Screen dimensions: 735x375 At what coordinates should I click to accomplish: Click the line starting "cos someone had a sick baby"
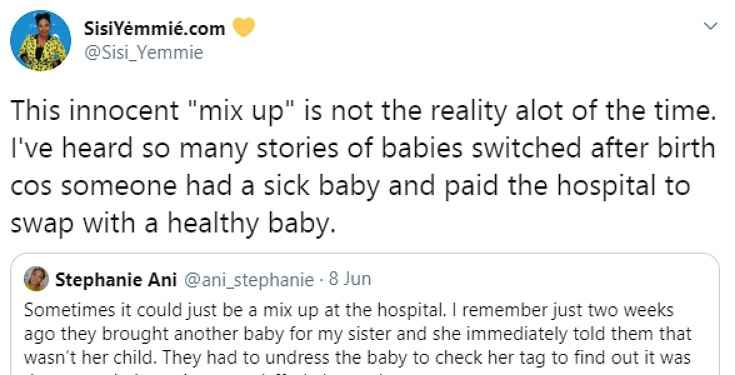coord(350,186)
